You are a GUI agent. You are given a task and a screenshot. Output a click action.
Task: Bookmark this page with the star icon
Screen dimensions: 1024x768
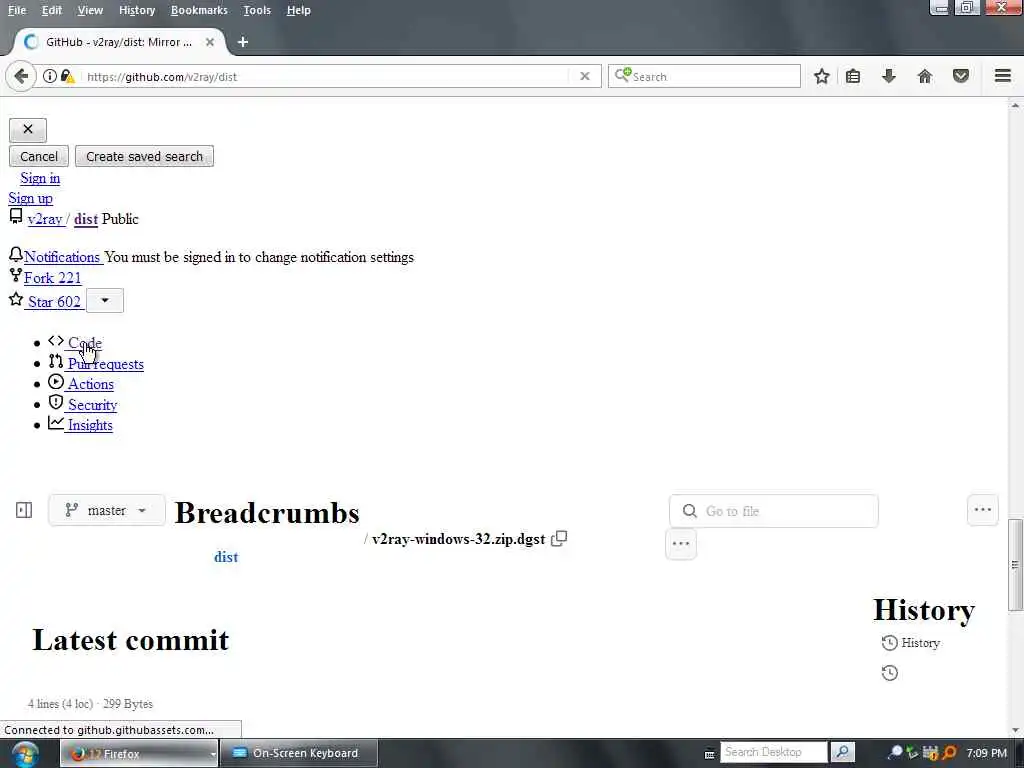pos(822,76)
